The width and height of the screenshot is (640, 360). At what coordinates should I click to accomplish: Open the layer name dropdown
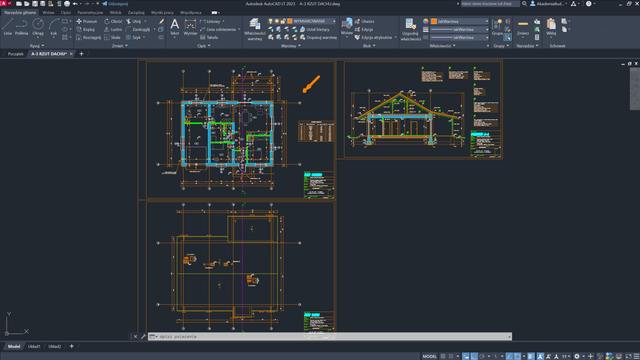pyautogui.click(x=334, y=21)
